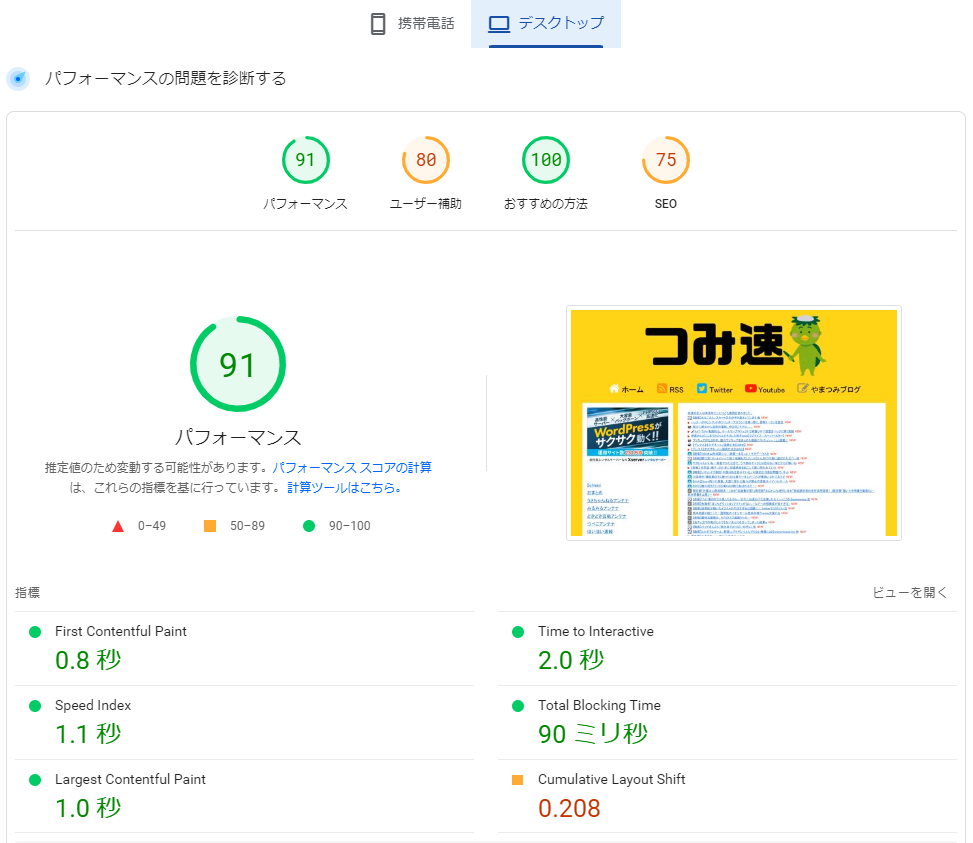Click the green dot beside First Contentful Paint
Image resolution: width=973 pixels, height=843 pixels.
pyautogui.click(x=35, y=631)
